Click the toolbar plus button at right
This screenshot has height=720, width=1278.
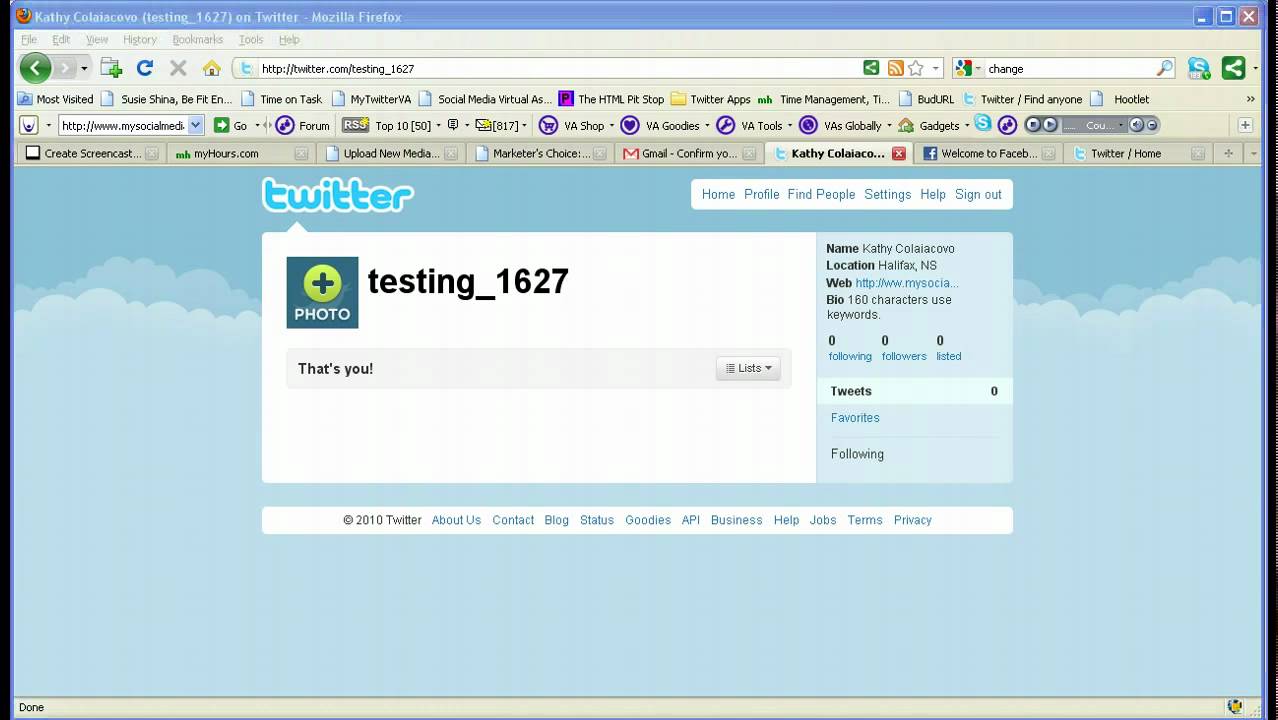point(1245,125)
